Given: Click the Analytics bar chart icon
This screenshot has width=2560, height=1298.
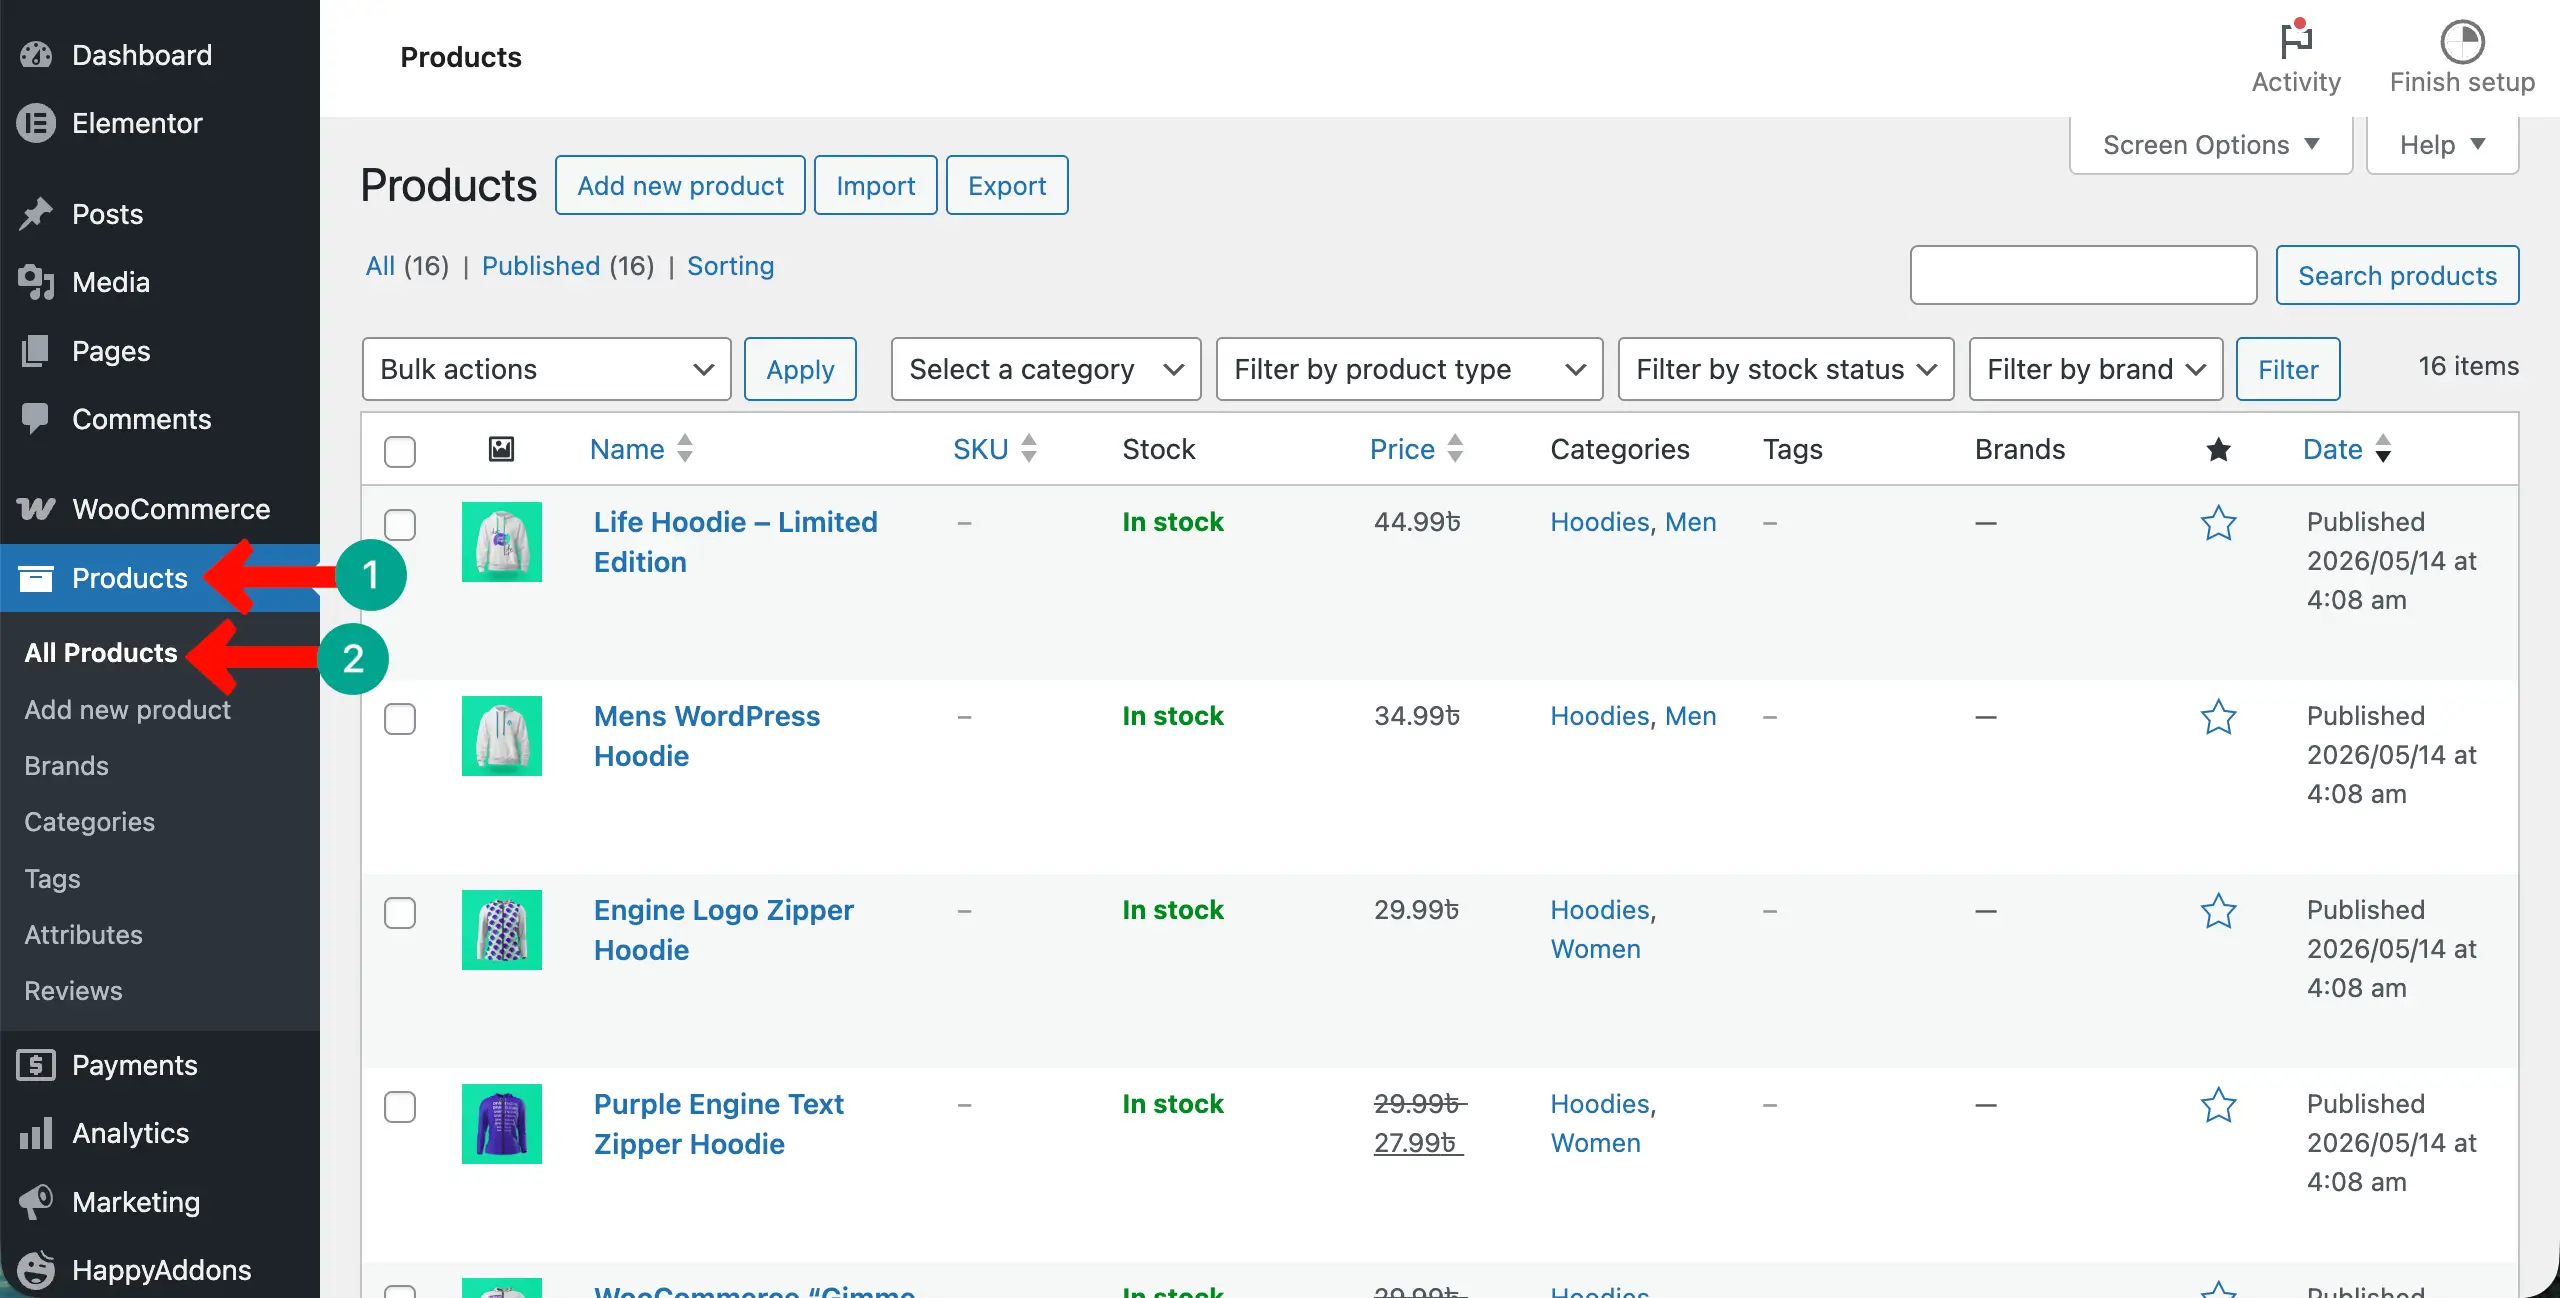Looking at the screenshot, I should (36, 1133).
